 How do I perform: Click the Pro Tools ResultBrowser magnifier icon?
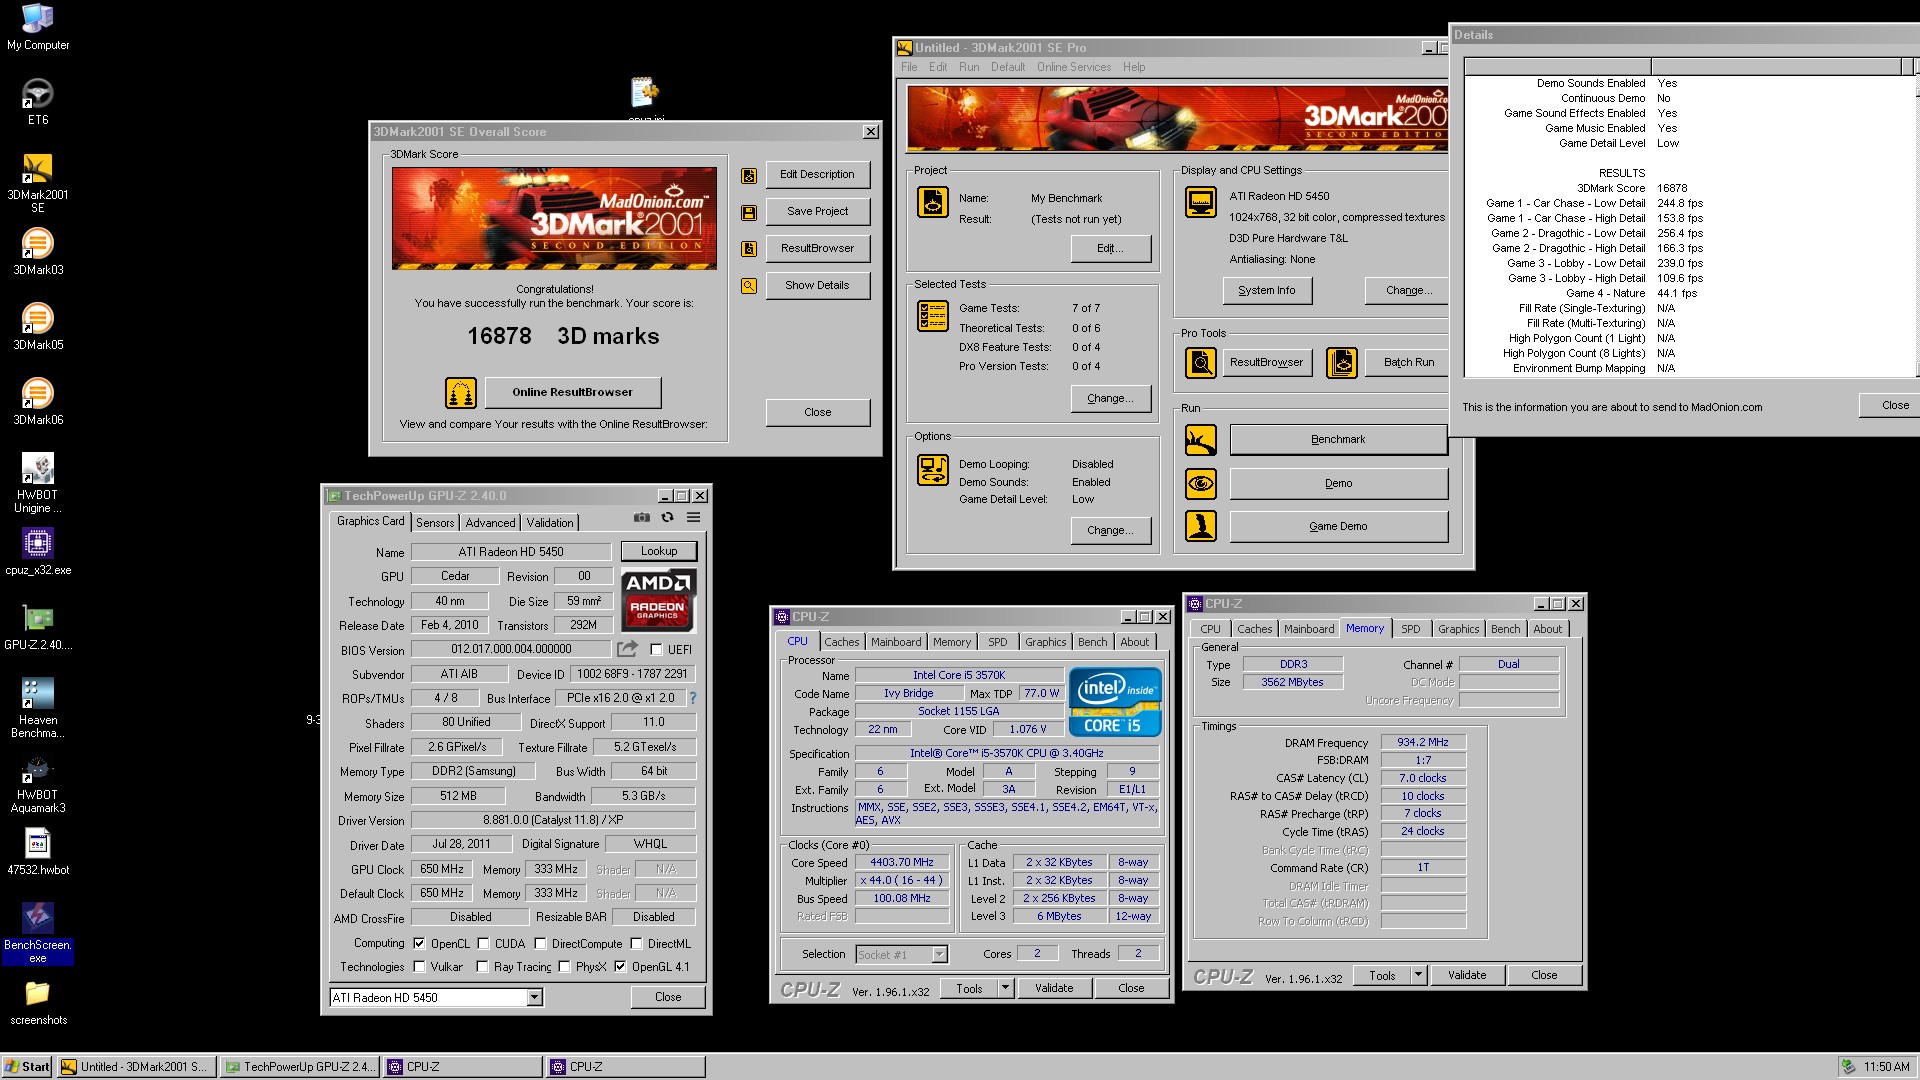point(1201,362)
